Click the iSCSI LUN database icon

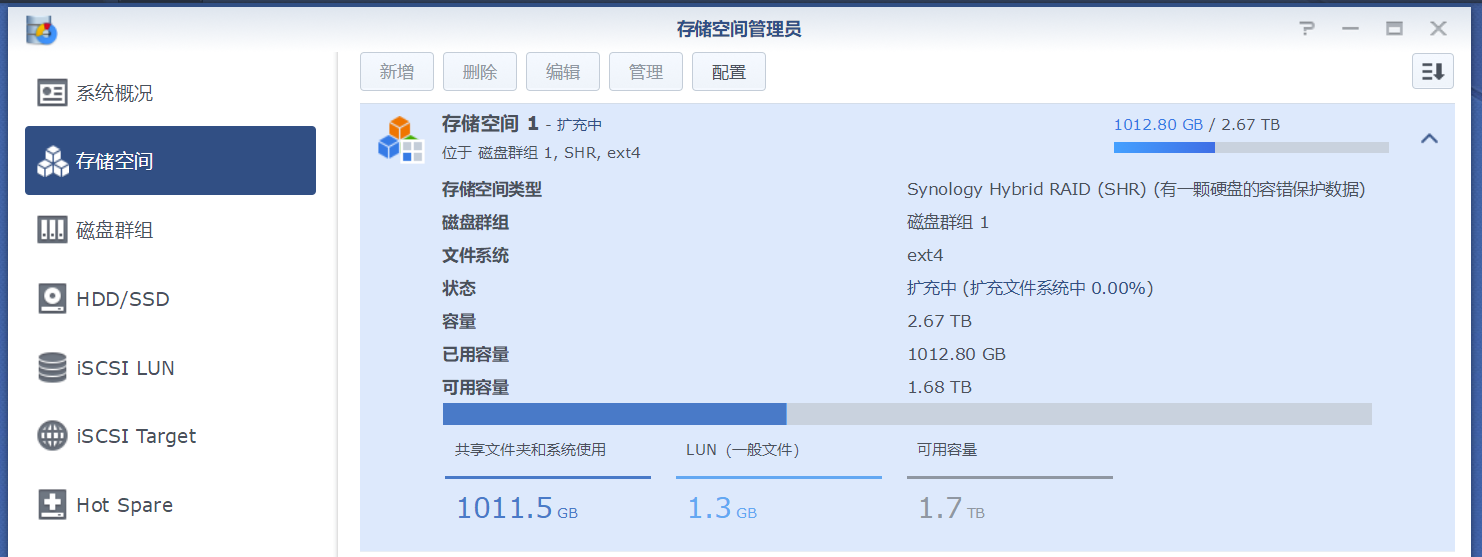tap(52, 367)
